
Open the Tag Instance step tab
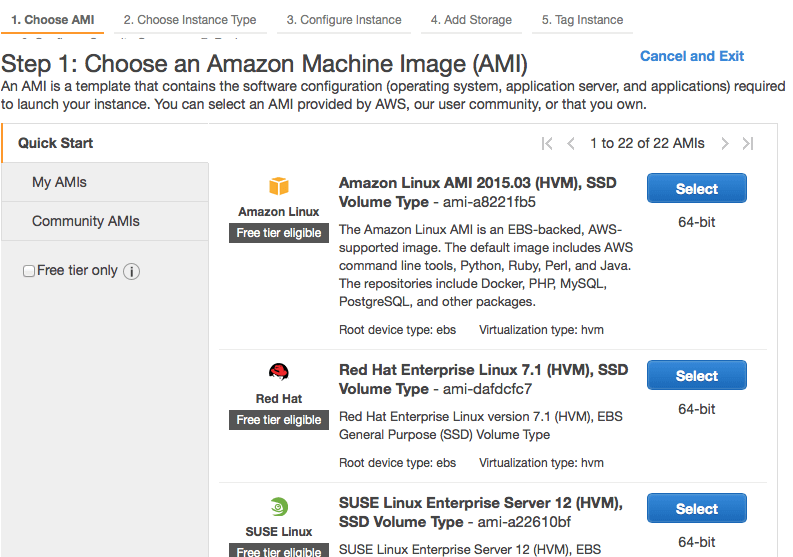(x=582, y=20)
